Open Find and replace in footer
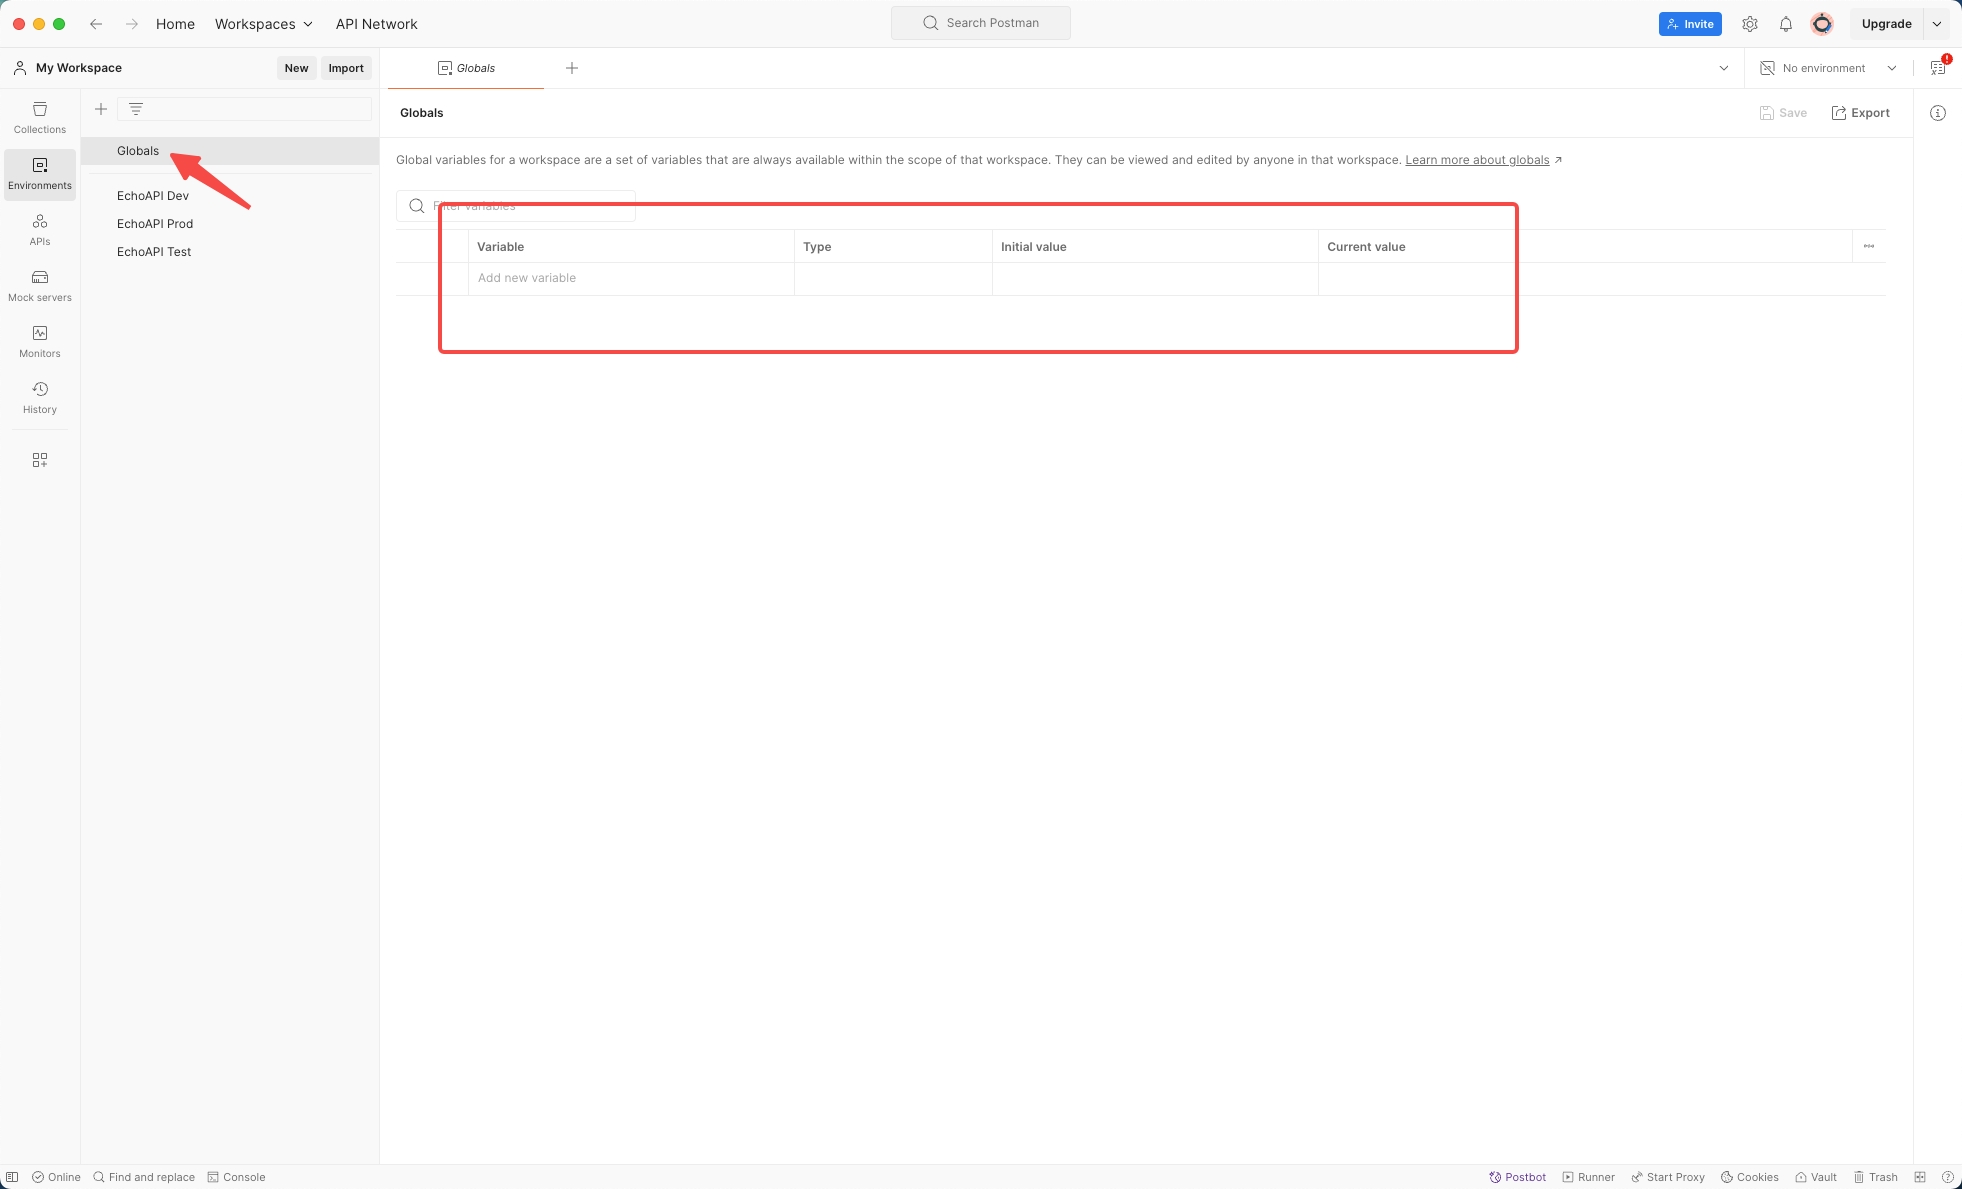Screen dimensions: 1962x1189 pos(144,1177)
